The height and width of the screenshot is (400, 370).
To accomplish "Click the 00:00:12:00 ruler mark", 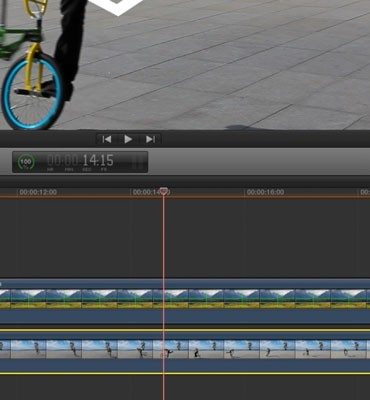I will 38,192.
